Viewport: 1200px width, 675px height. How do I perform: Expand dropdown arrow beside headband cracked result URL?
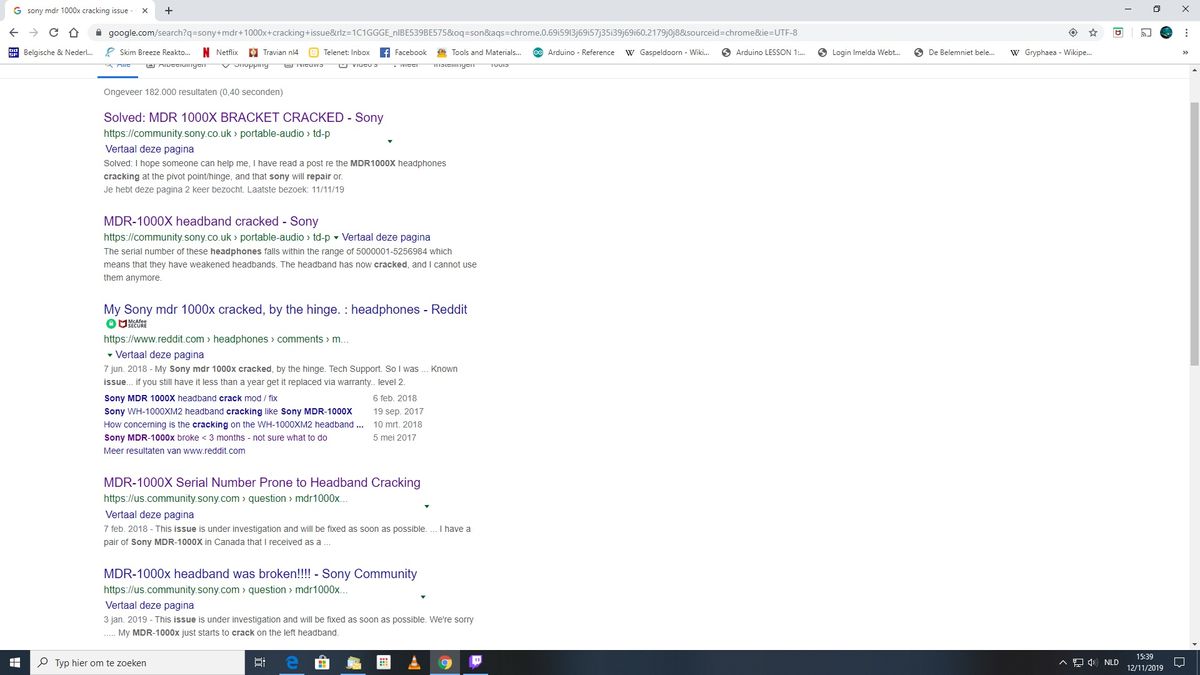[336, 238]
